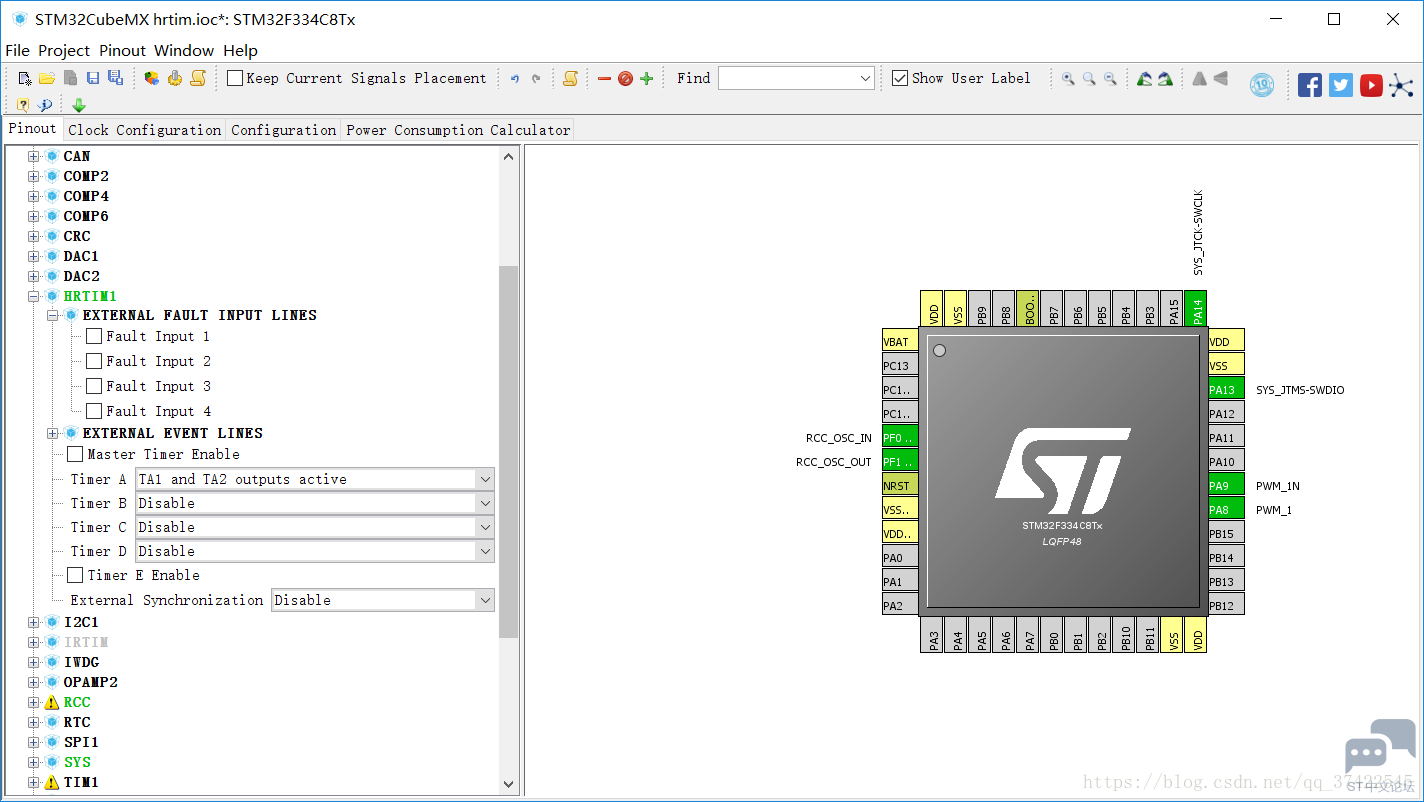
Task: Open the Find combo box
Action: pyautogui.click(x=796, y=78)
